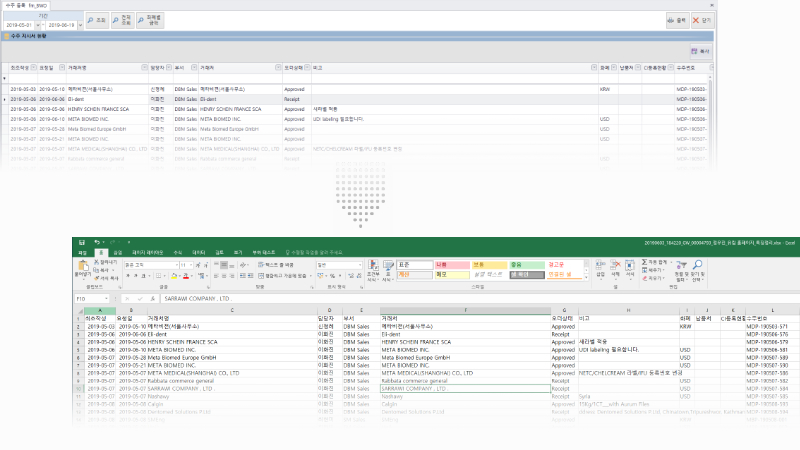This screenshot has width=800, height=450.
Task: Switch to the 데이터 Data tab in Excel
Action: pos(198,253)
